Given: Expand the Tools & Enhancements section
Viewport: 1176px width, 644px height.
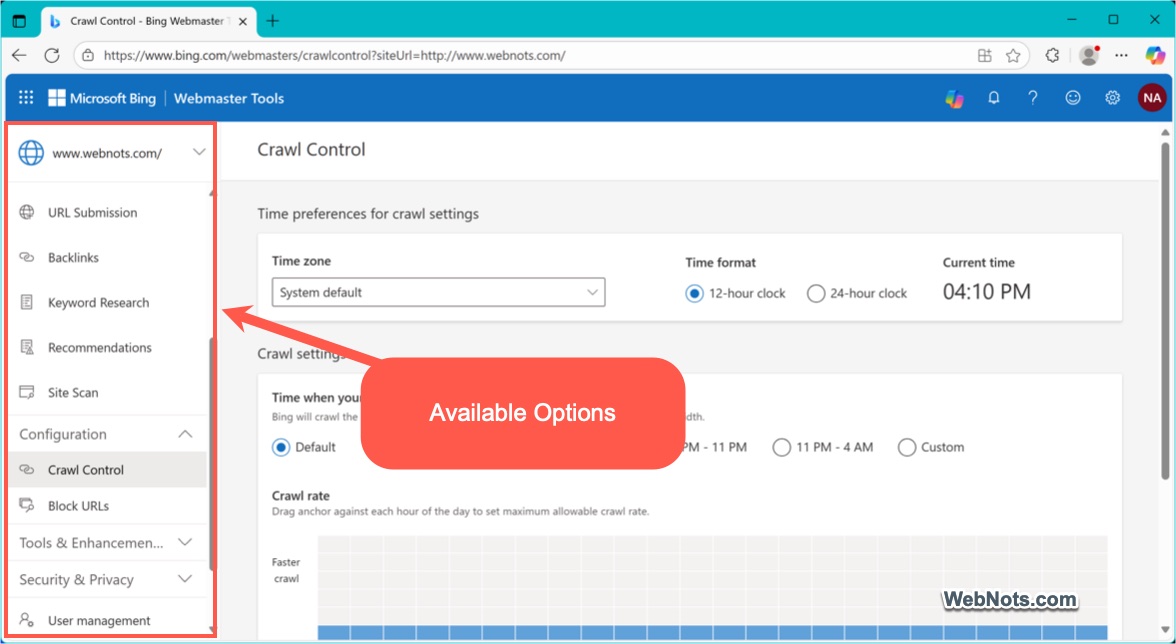Looking at the screenshot, I should (x=185, y=542).
